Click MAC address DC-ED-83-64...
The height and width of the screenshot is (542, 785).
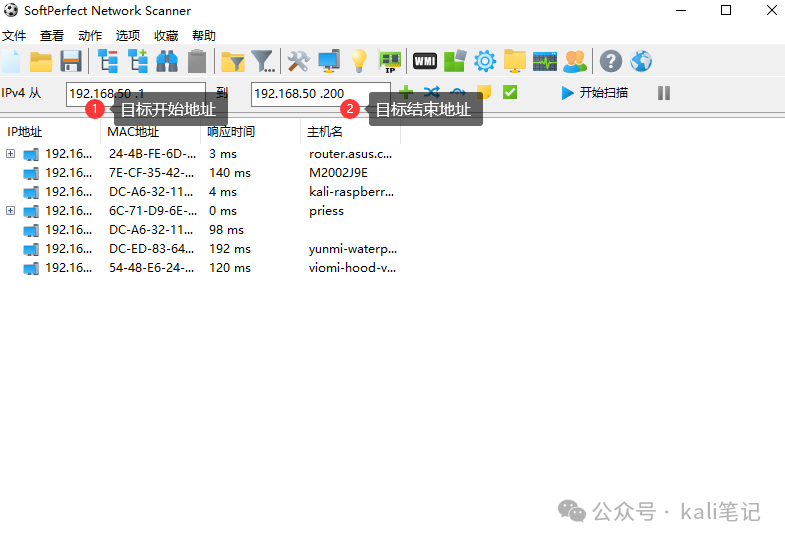point(152,249)
